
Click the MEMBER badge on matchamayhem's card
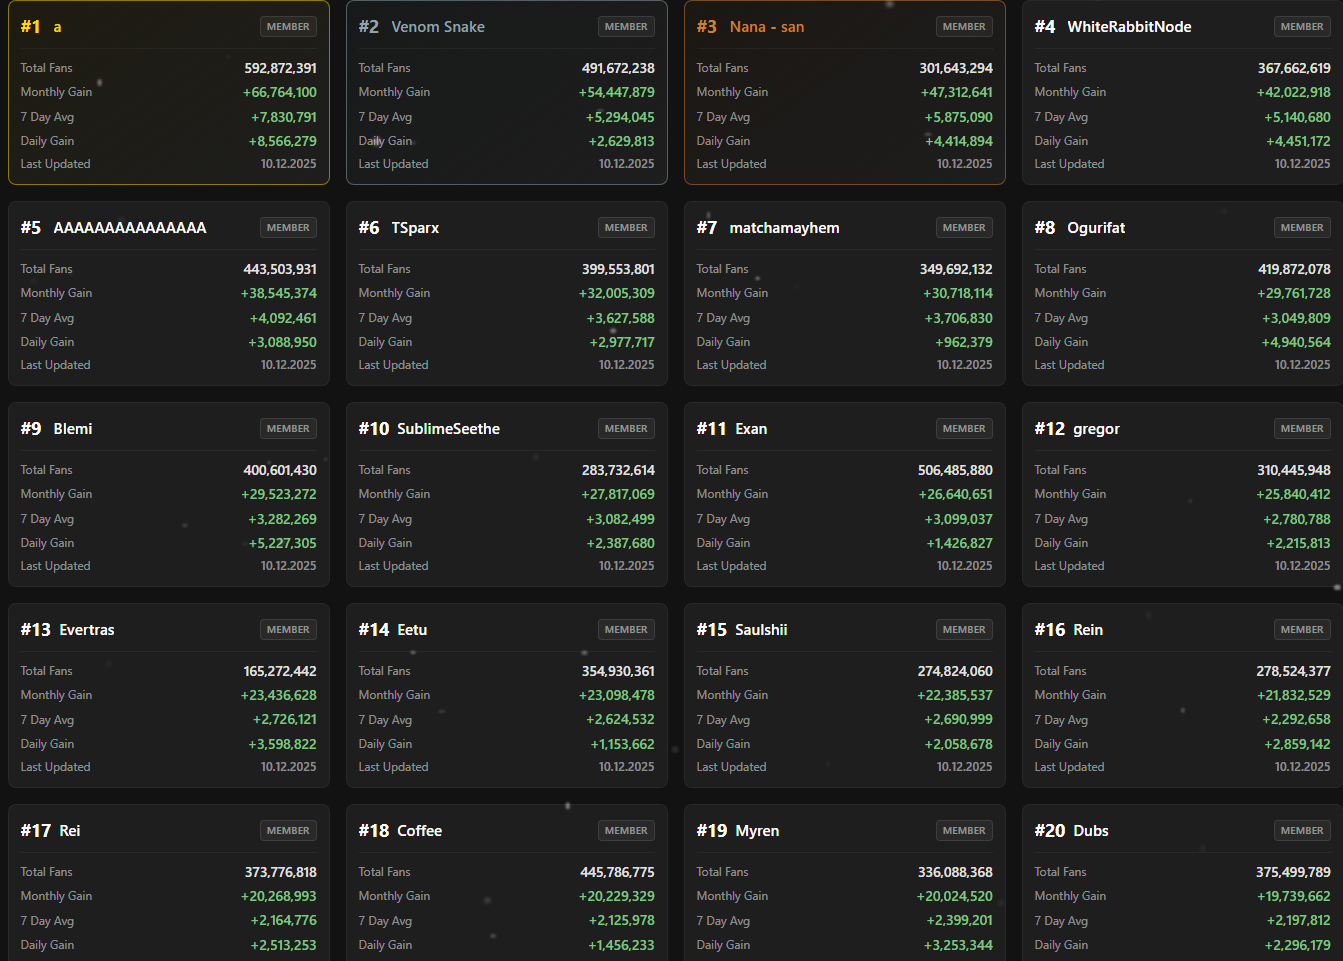[x=964, y=228]
